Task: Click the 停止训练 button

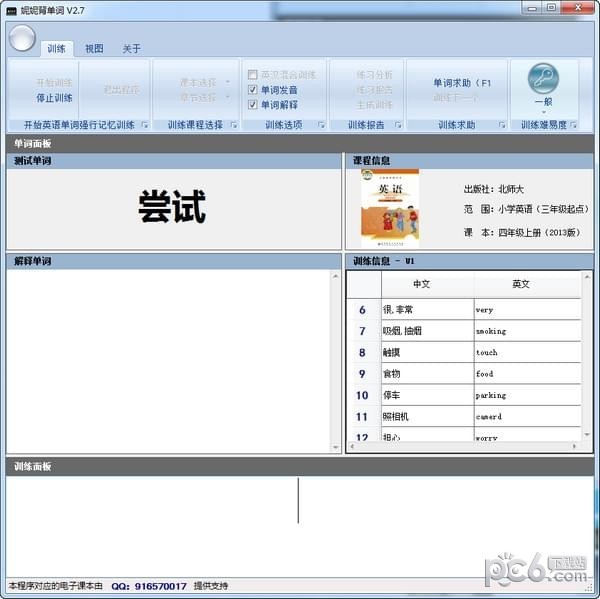Action: (54, 98)
